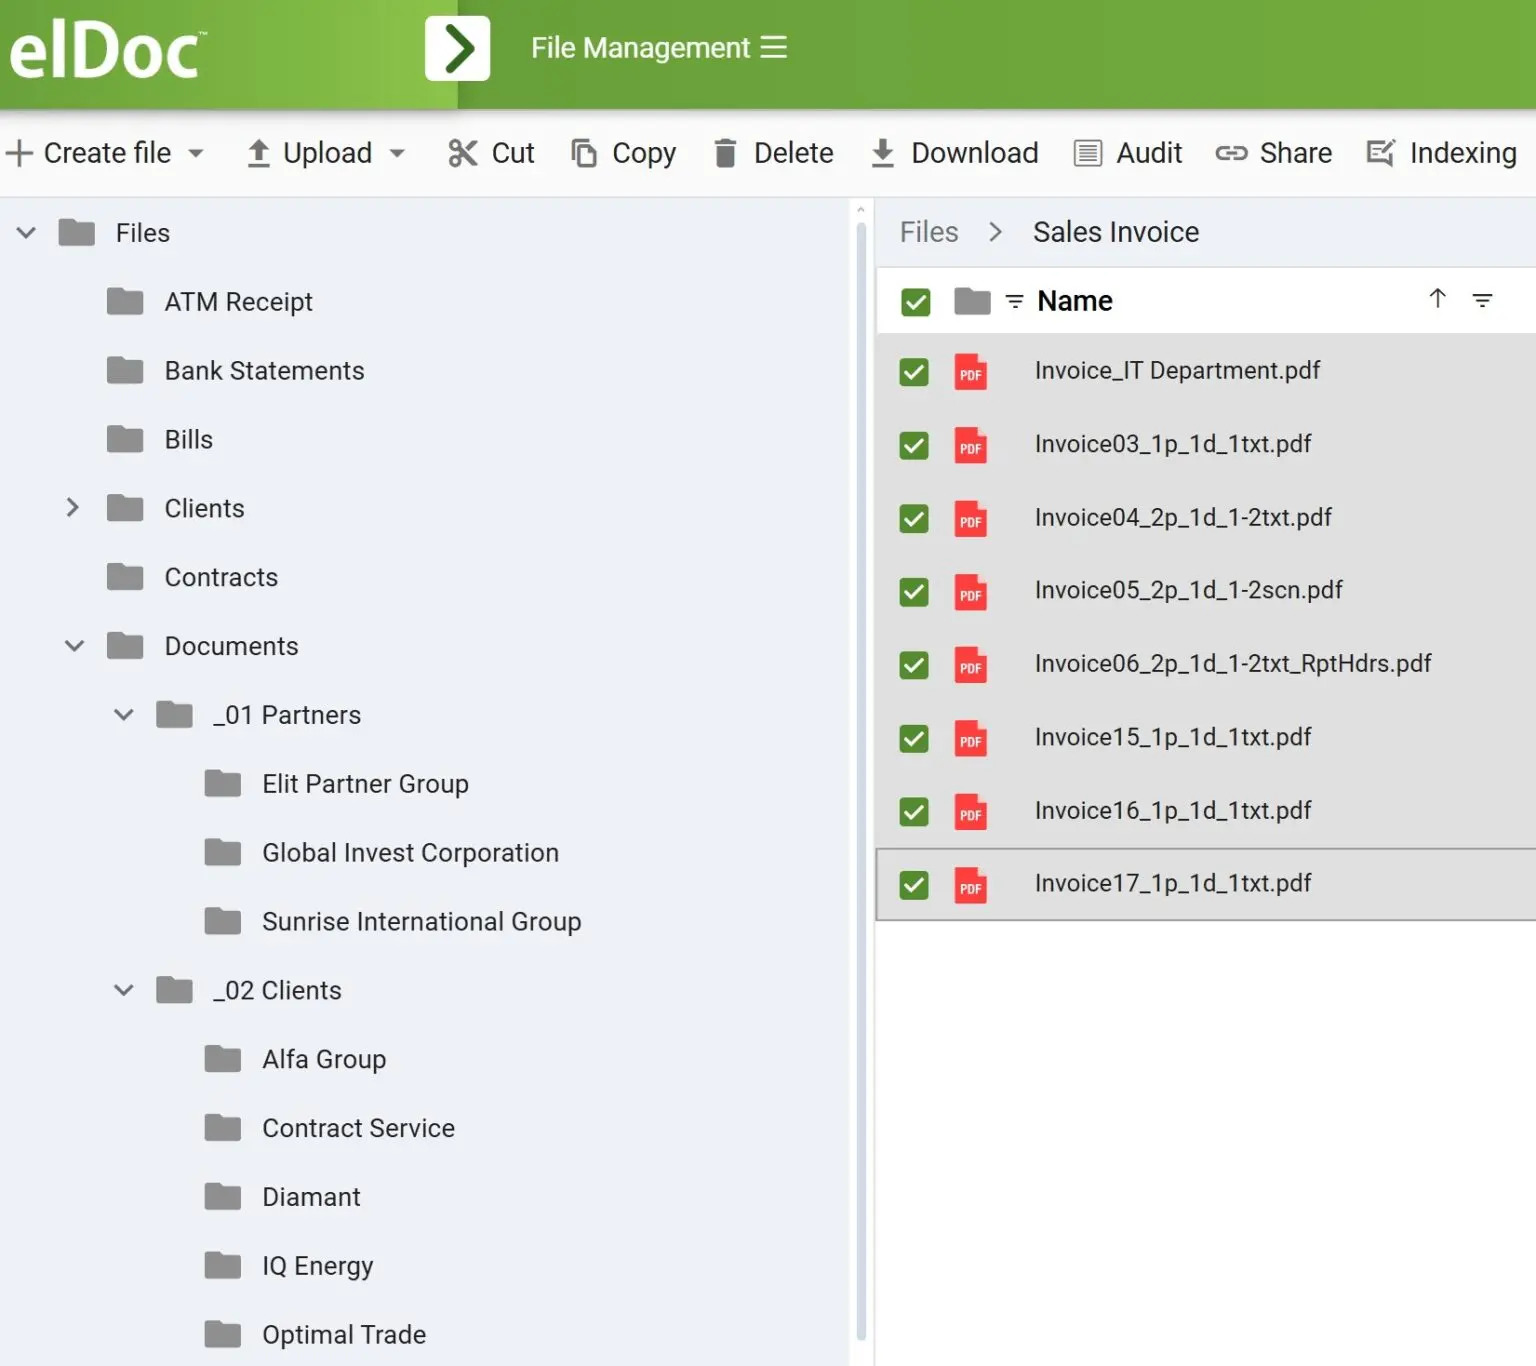Click the Cut scissors icon
This screenshot has height=1366, width=1536.
click(x=462, y=153)
